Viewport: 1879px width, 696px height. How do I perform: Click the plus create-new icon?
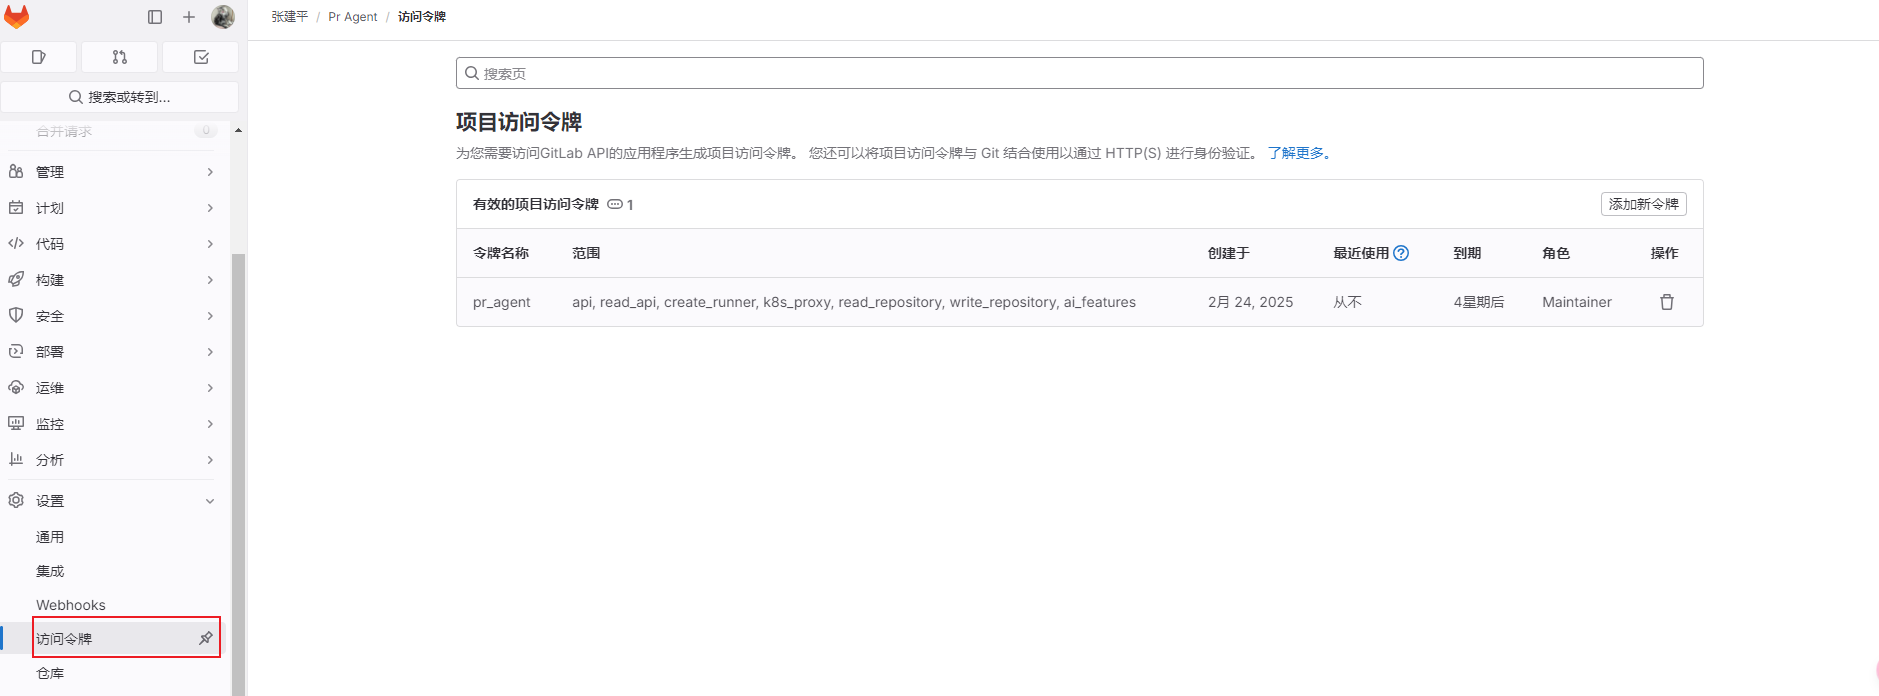(x=189, y=17)
